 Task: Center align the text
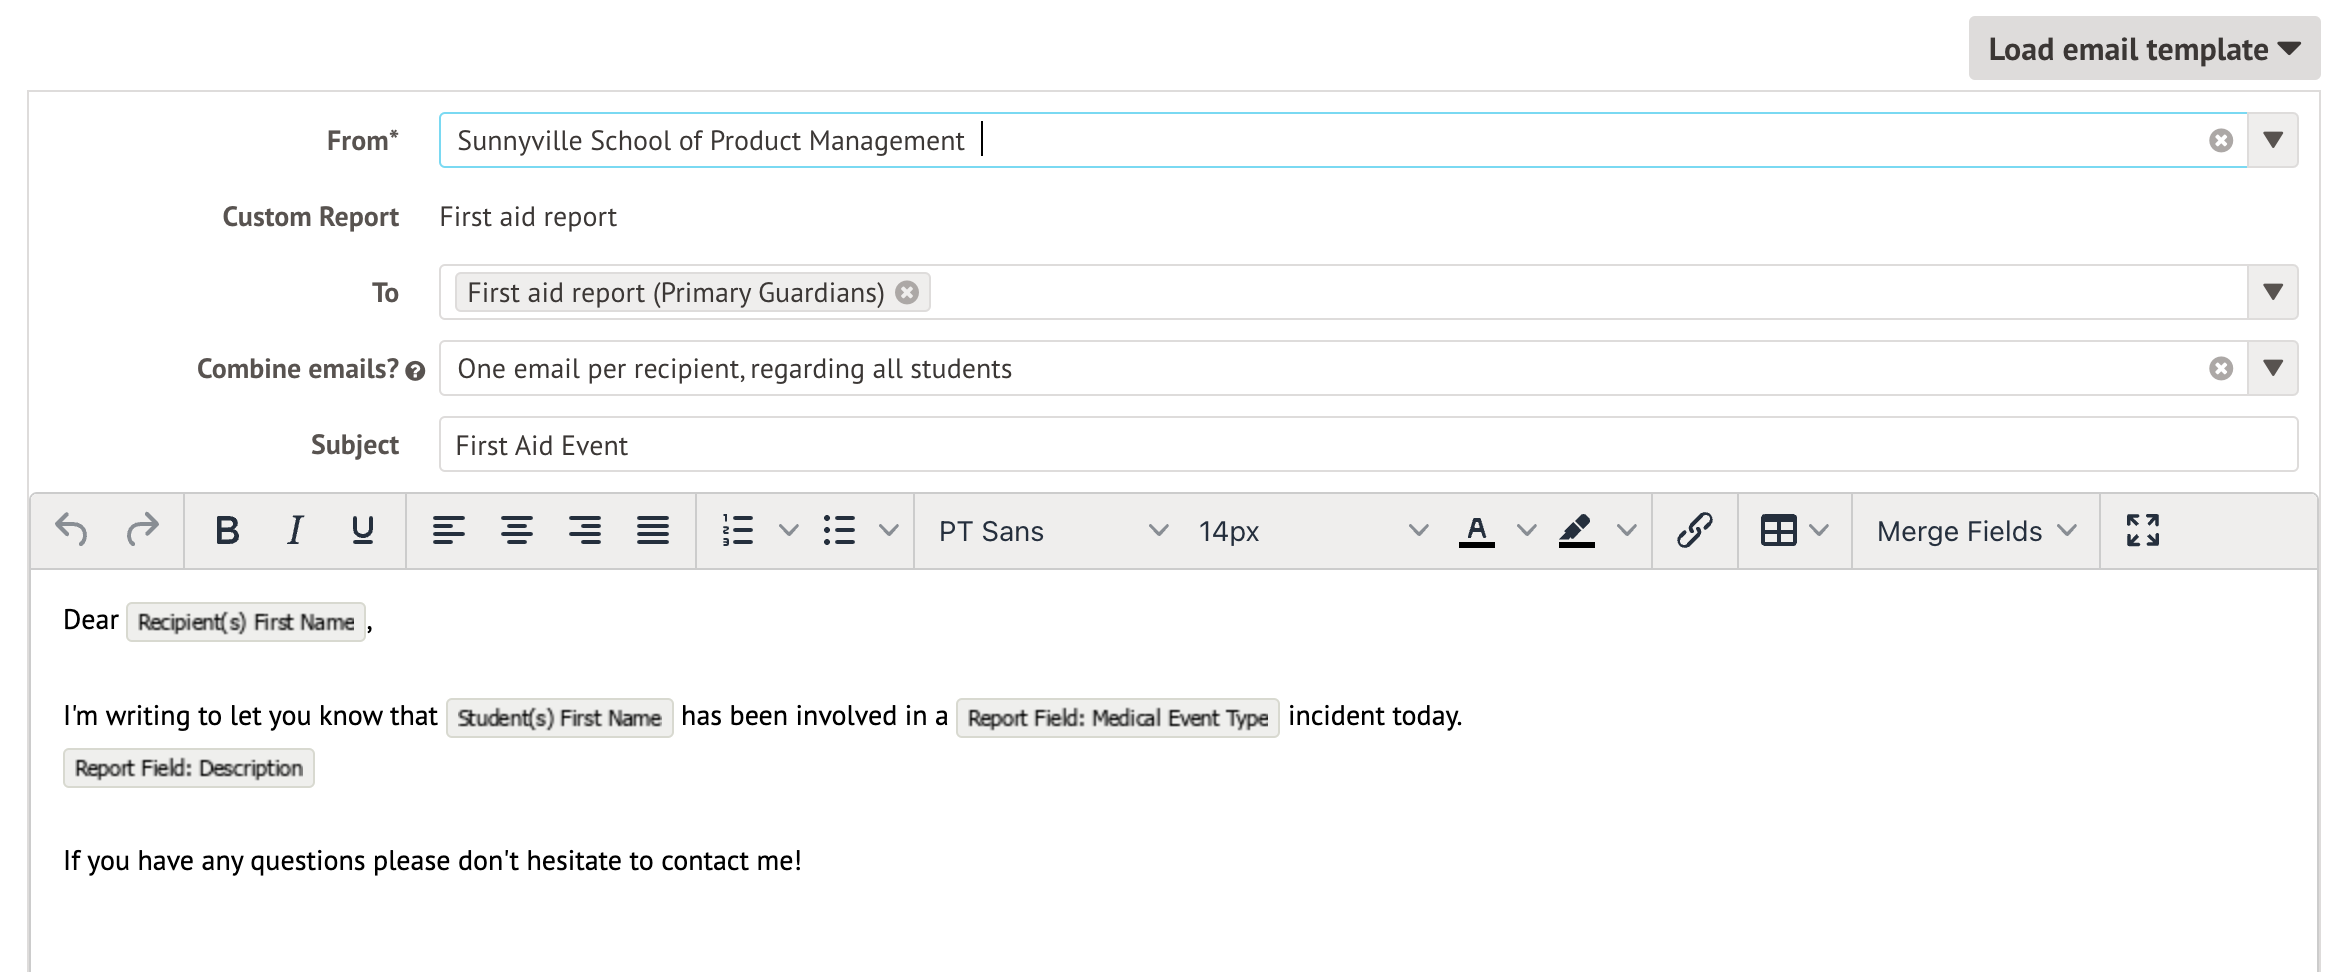516,530
